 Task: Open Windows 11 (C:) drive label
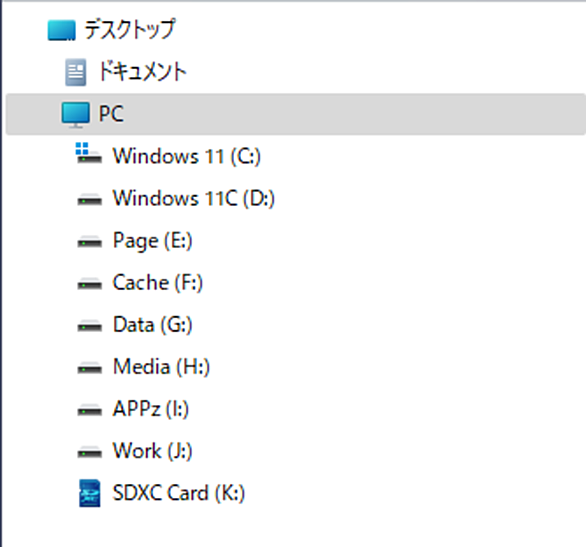186,156
